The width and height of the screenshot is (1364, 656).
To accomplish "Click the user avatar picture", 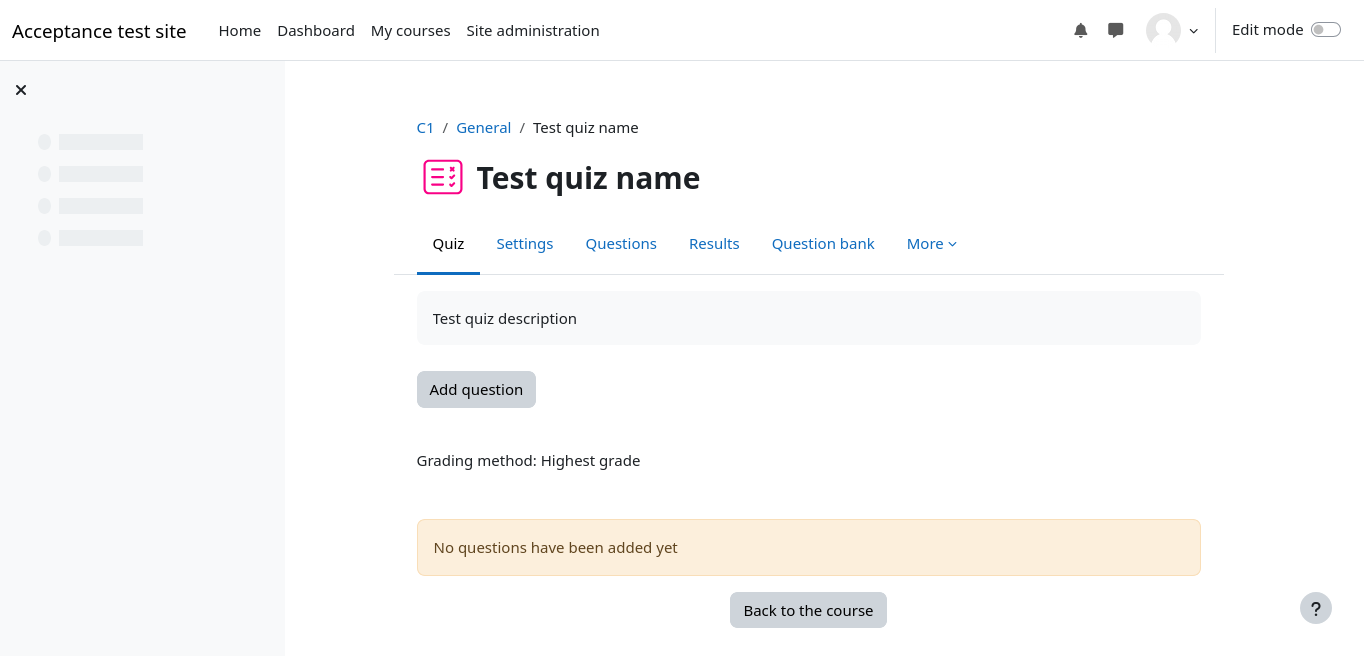I will (1163, 30).
